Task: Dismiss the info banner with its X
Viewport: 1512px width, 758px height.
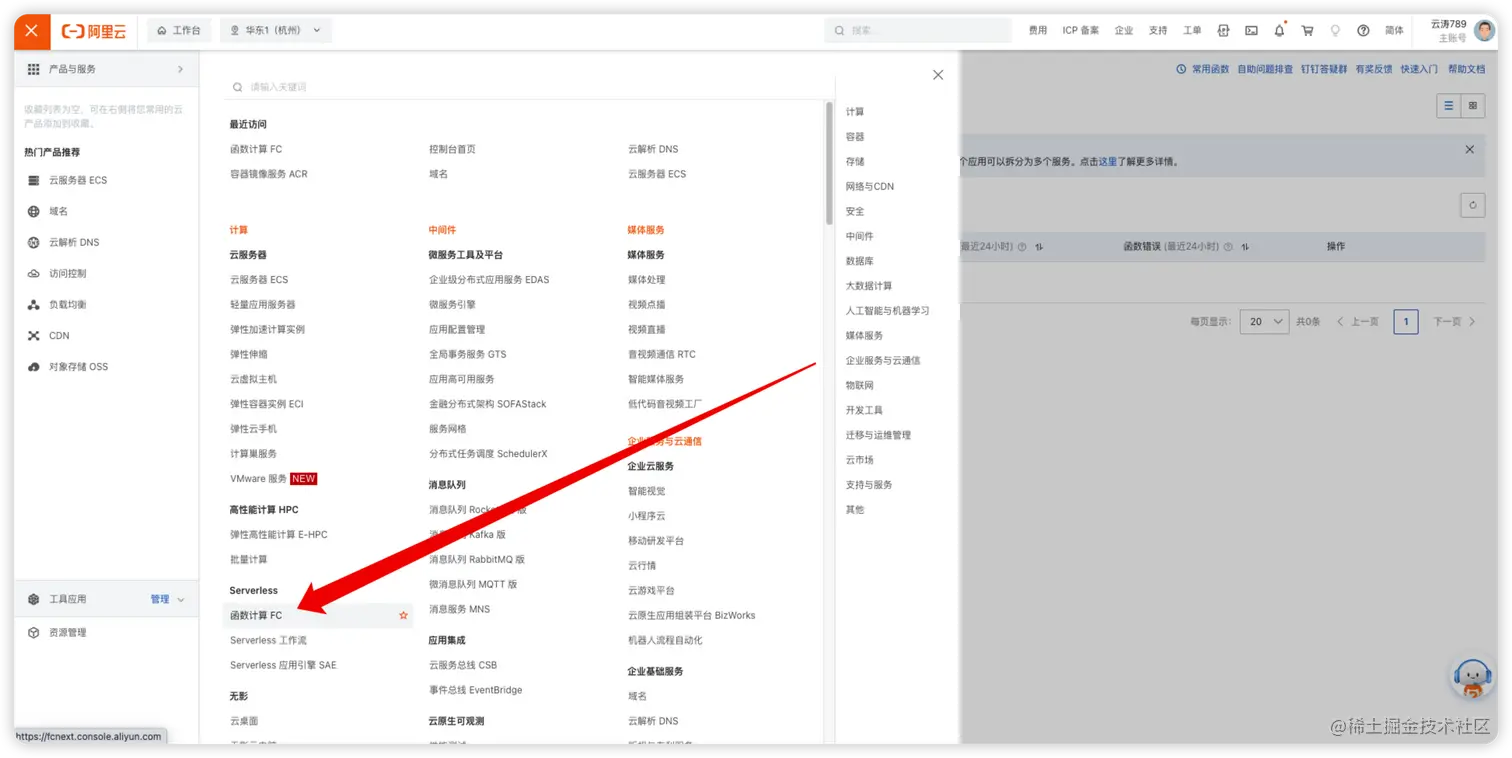Action: (1469, 149)
